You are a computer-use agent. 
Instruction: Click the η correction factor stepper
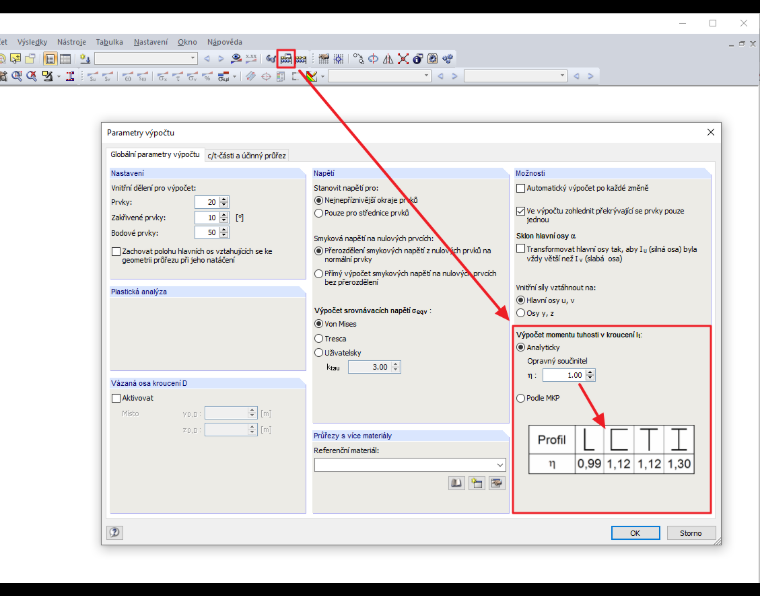coord(590,375)
